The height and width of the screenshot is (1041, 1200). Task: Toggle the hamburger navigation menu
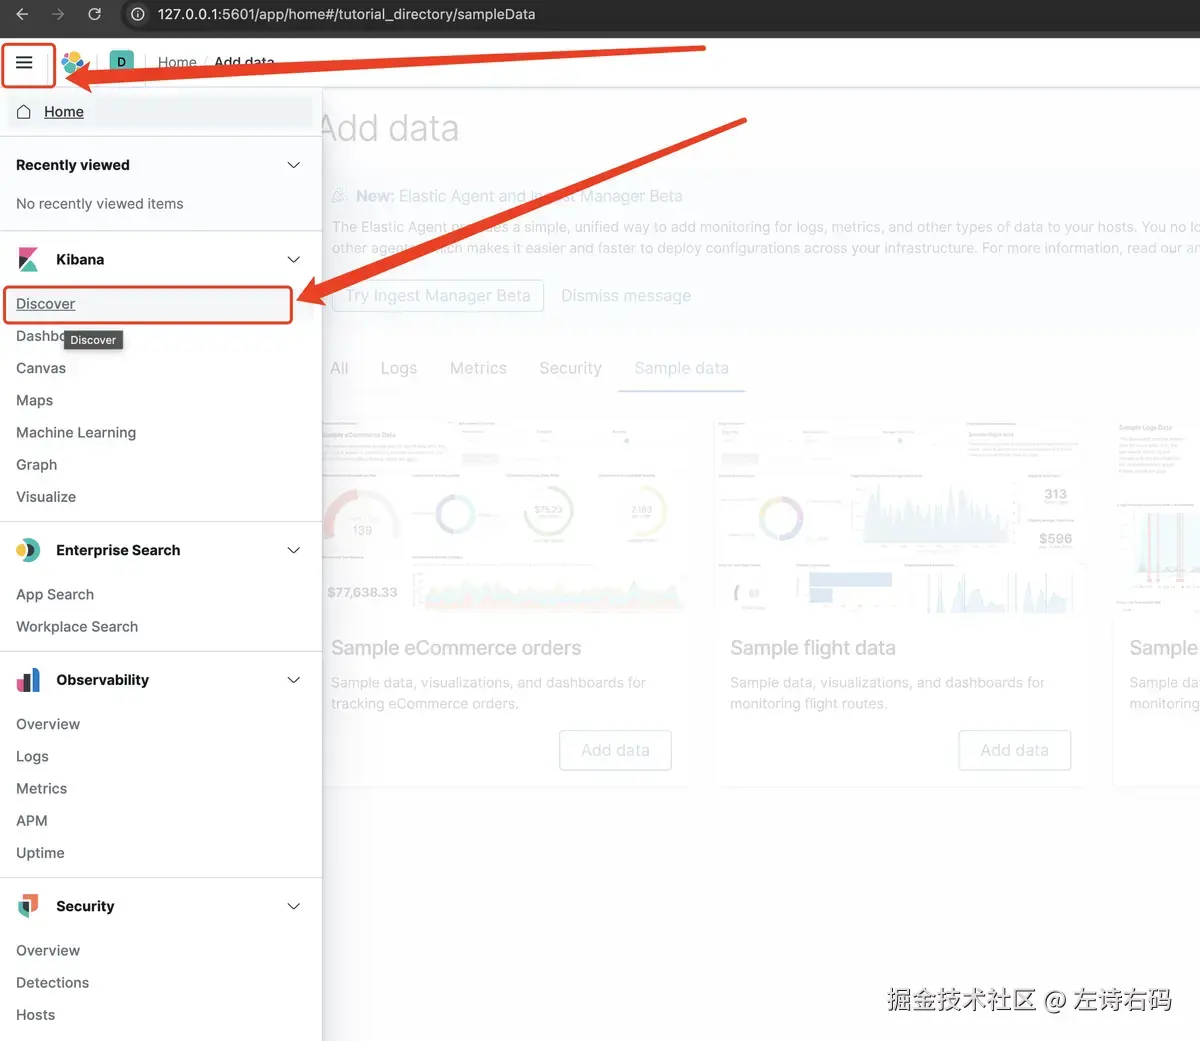[25, 63]
